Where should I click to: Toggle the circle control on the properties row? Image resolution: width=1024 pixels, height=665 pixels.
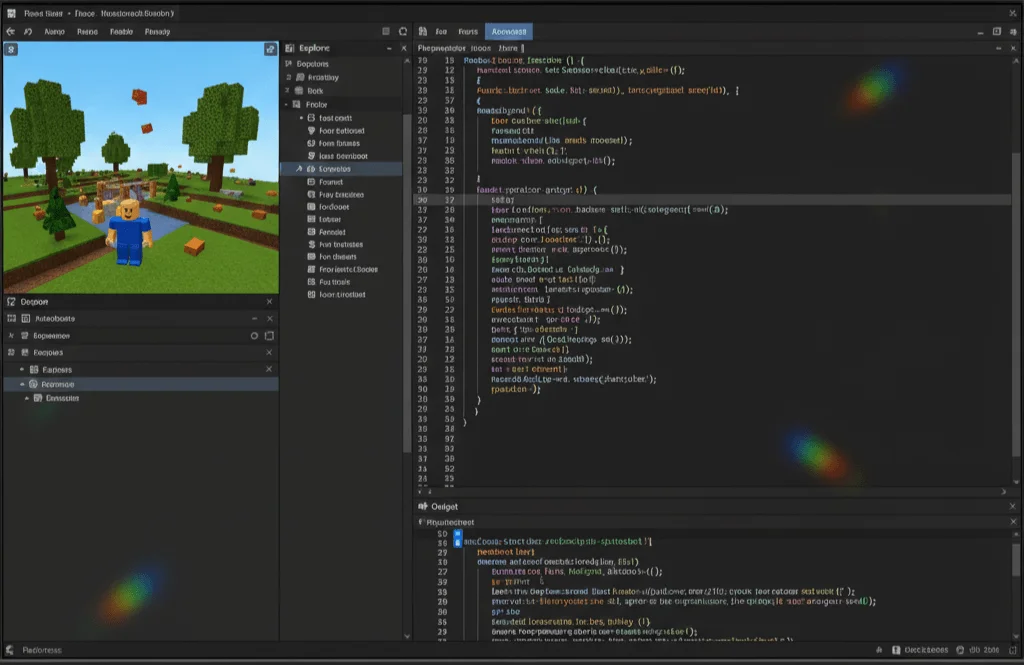(255, 336)
